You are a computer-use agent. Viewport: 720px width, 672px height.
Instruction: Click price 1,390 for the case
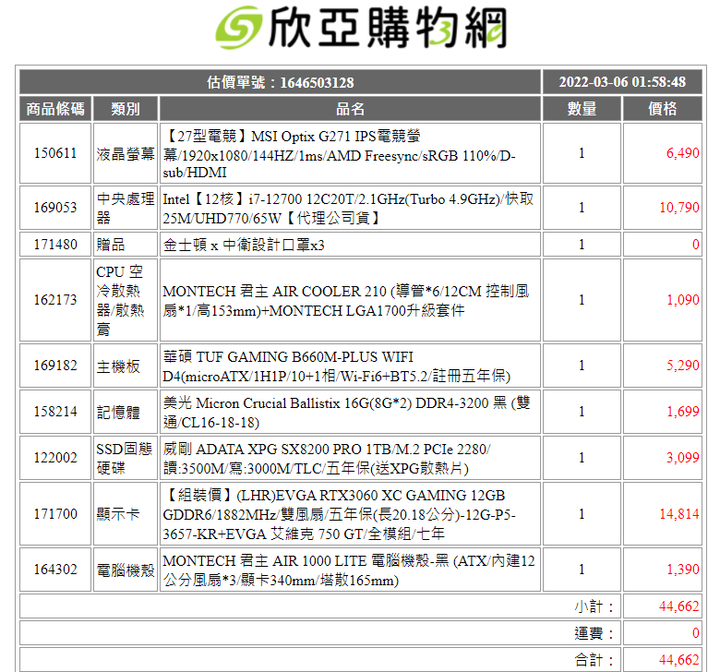(x=682, y=570)
